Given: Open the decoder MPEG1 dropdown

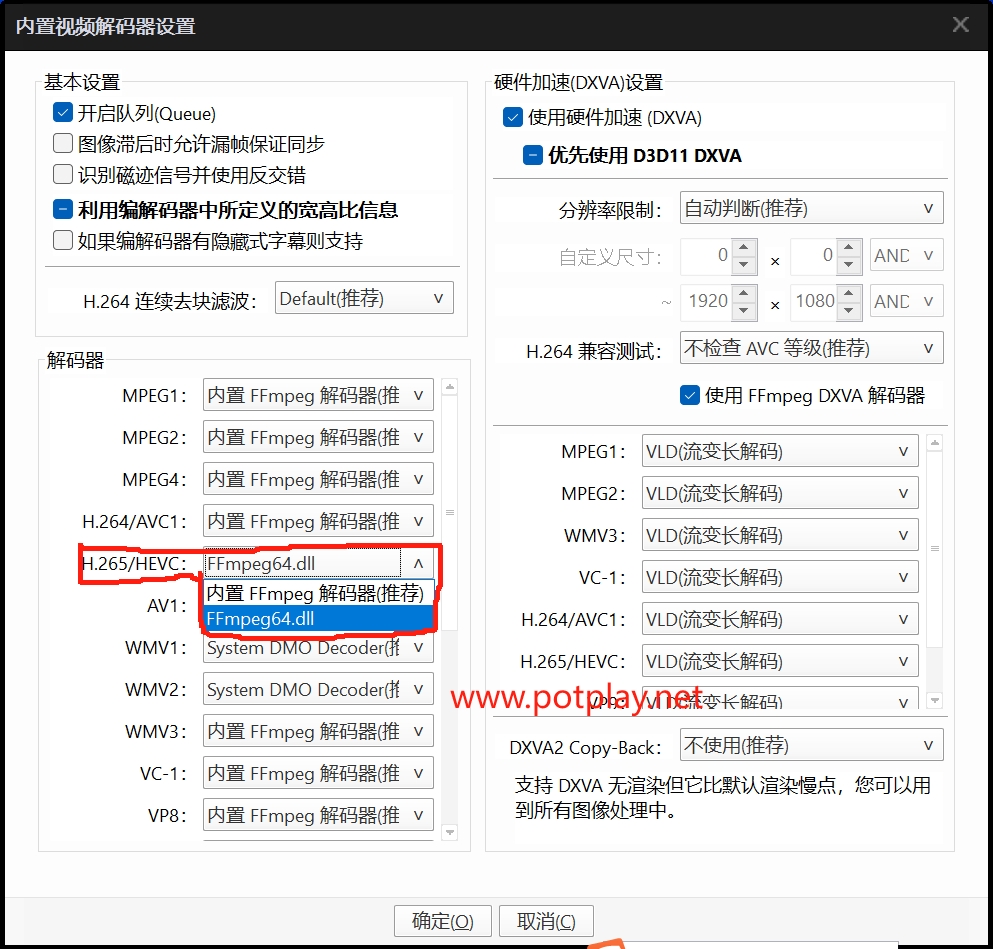Looking at the screenshot, I should (318, 395).
